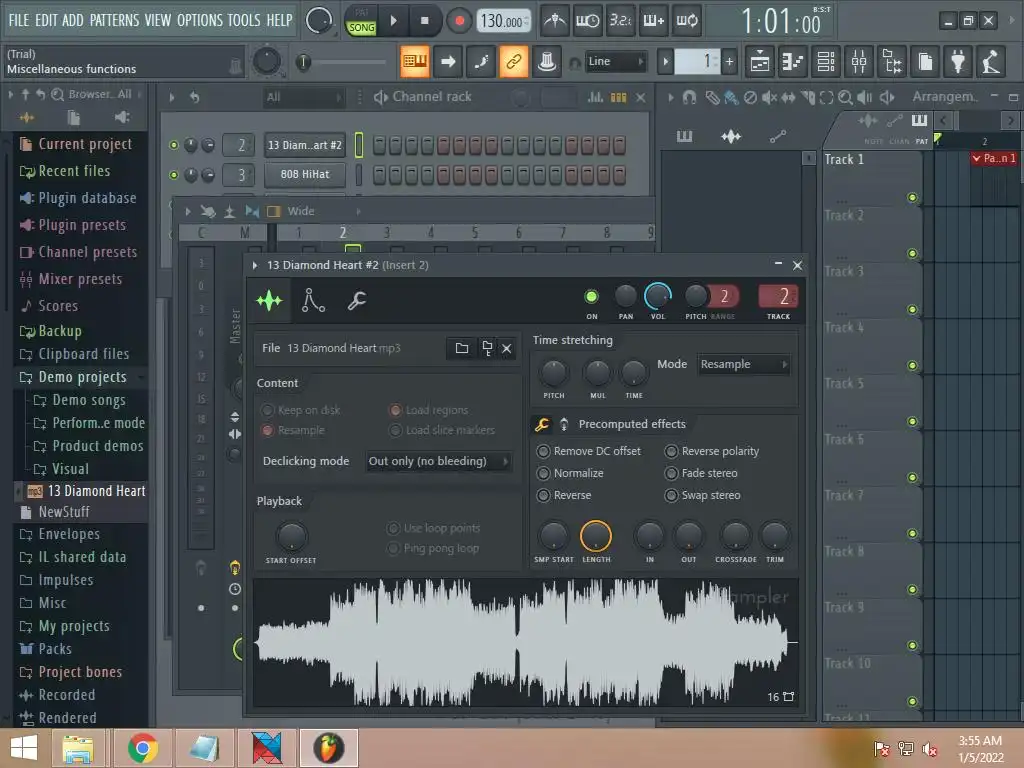The width and height of the screenshot is (1024, 768).
Task: Open sampler window options arrow menu
Action: pyautogui.click(x=255, y=265)
